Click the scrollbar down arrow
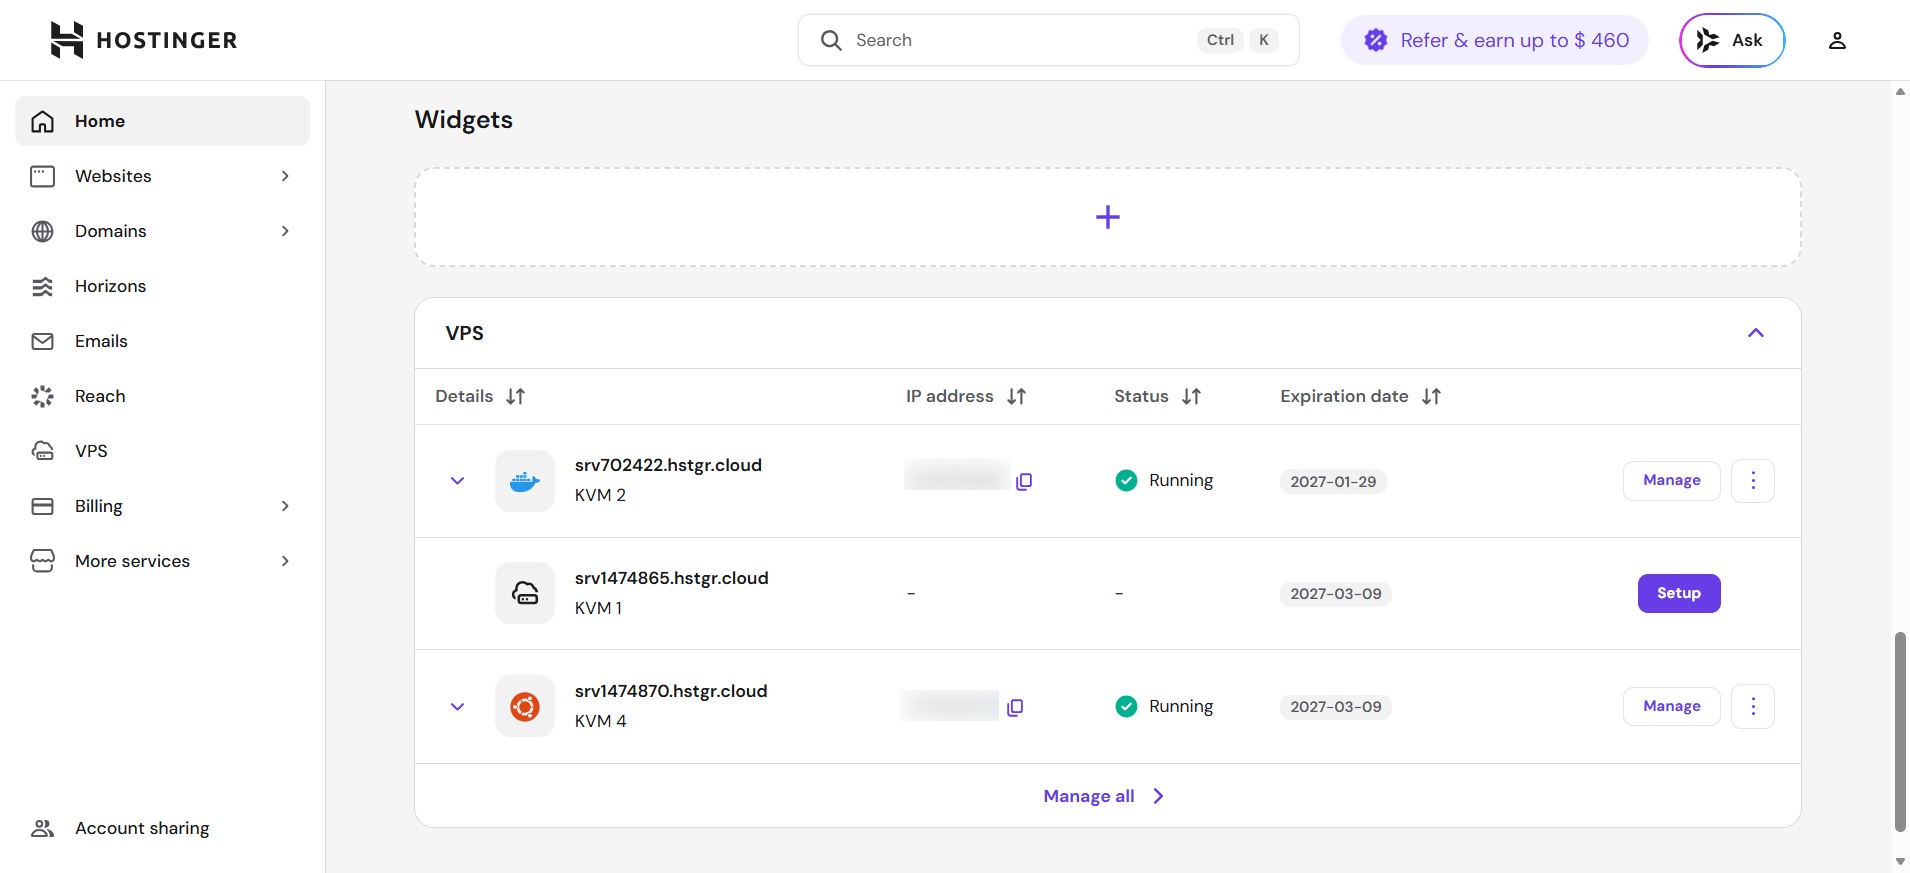The width and height of the screenshot is (1910, 873). pos(1900,862)
